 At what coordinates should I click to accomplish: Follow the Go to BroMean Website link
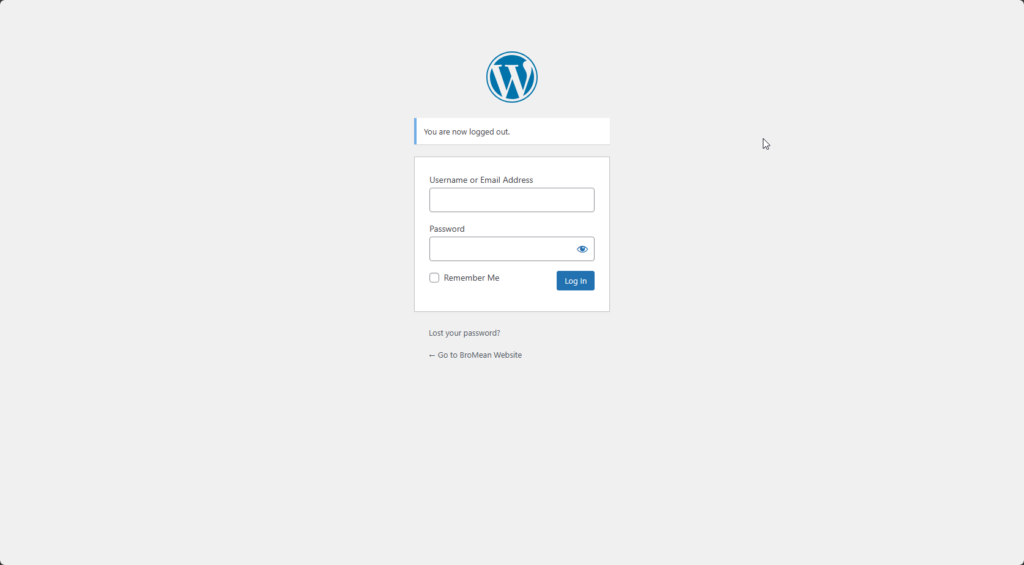tap(475, 355)
